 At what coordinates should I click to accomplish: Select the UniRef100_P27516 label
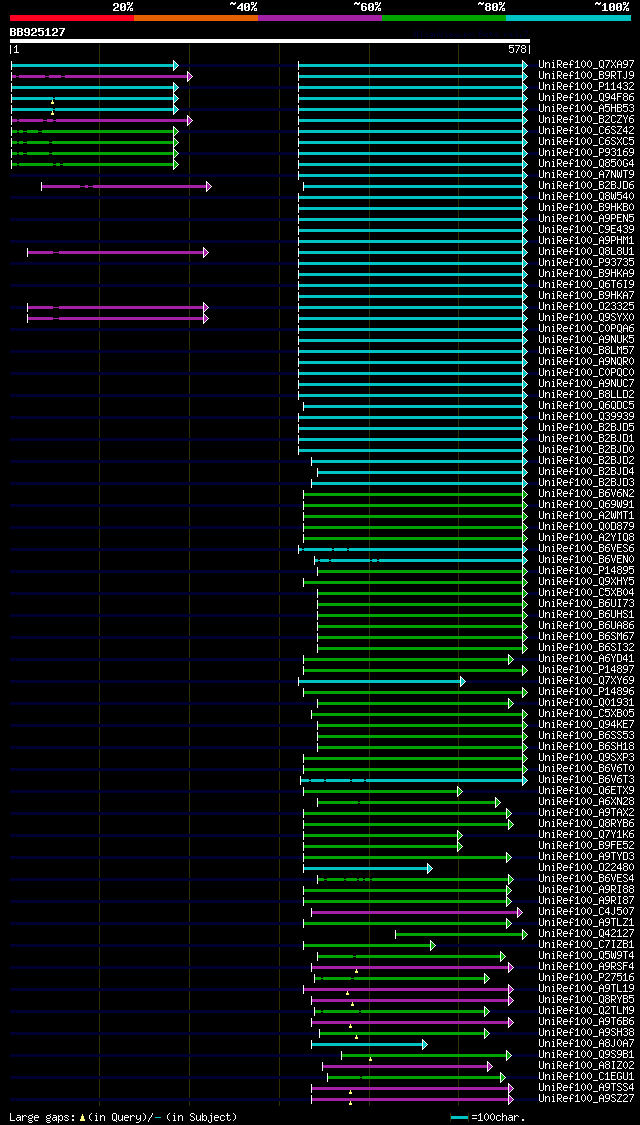[586, 978]
